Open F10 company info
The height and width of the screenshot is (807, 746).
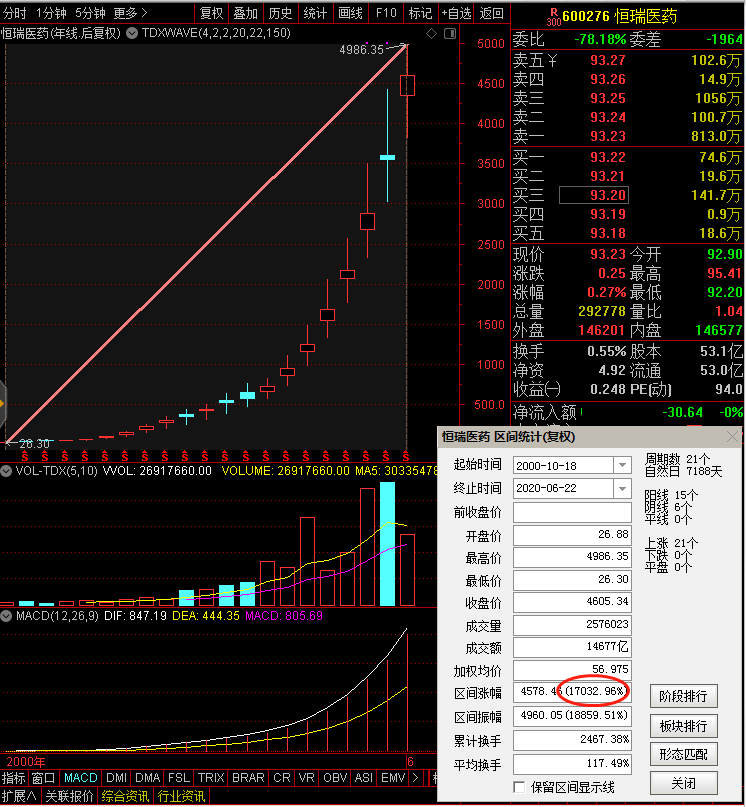[386, 13]
